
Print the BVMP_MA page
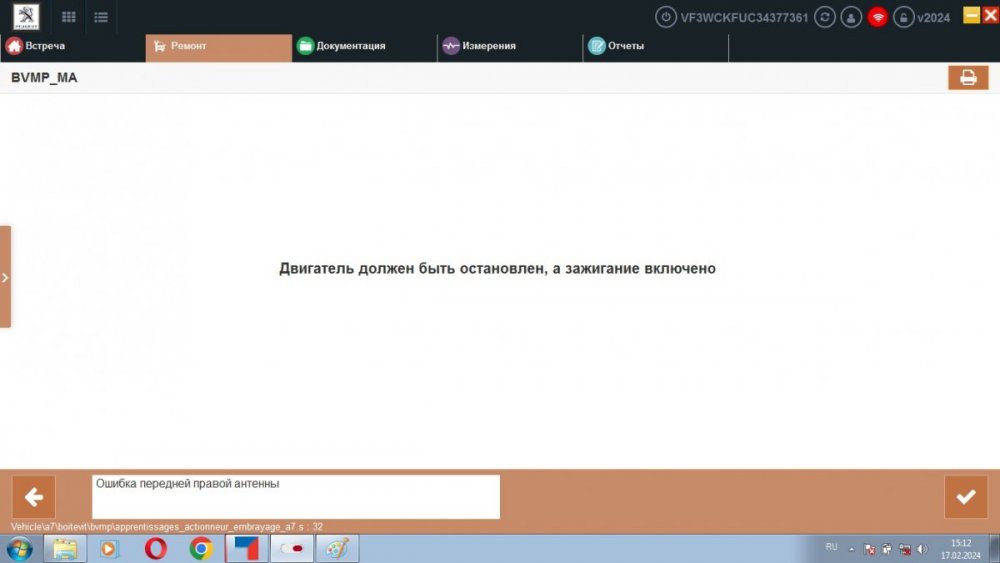pyautogui.click(x=967, y=77)
